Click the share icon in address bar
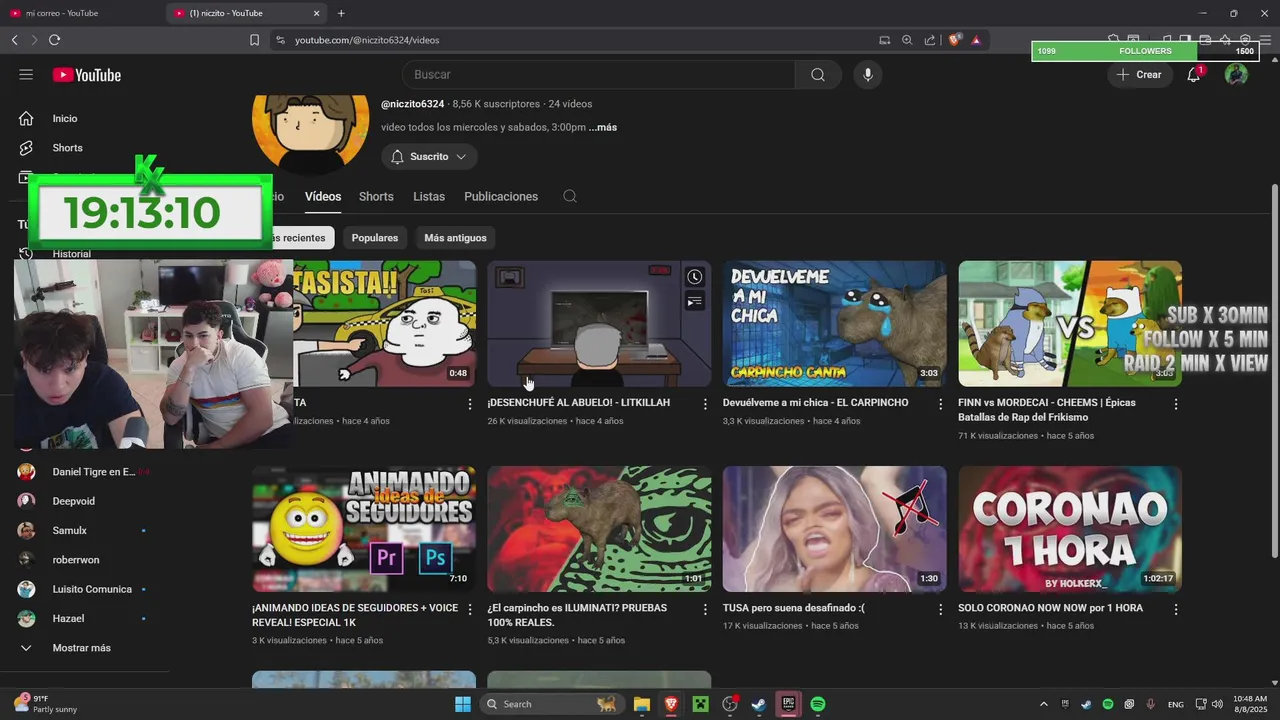The width and height of the screenshot is (1280, 720). coord(930,40)
